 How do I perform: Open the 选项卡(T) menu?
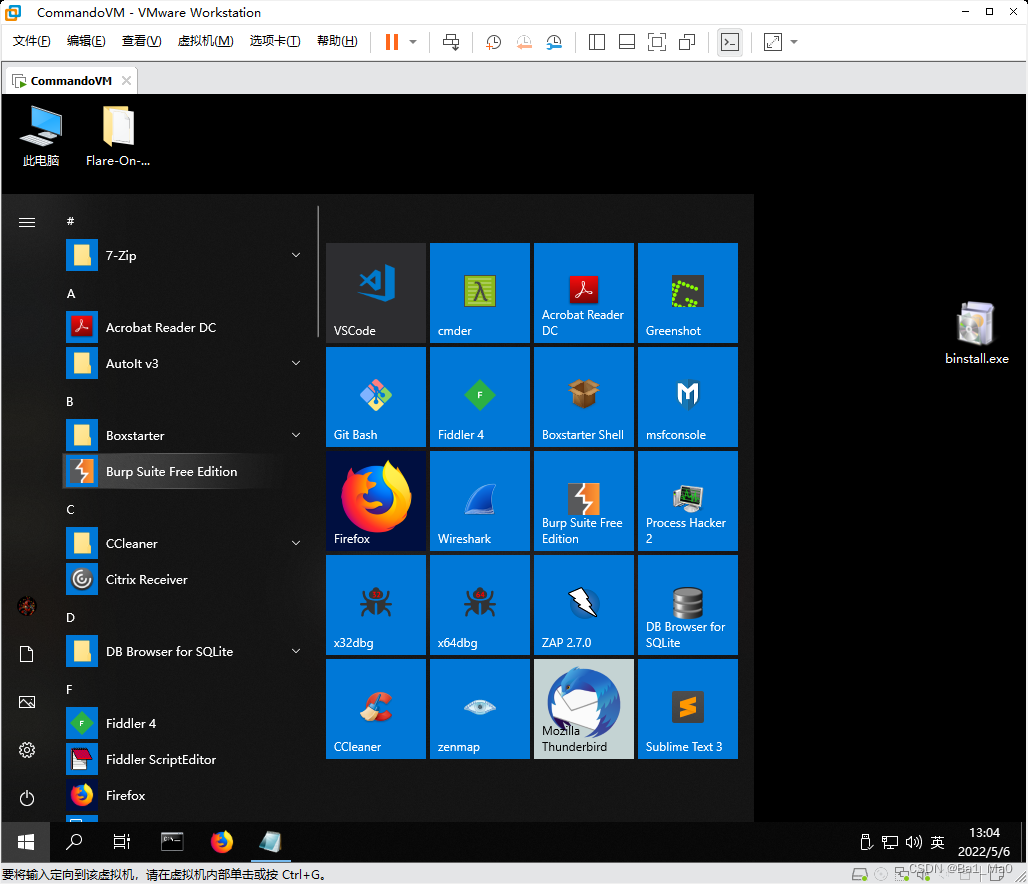tap(275, 41)
